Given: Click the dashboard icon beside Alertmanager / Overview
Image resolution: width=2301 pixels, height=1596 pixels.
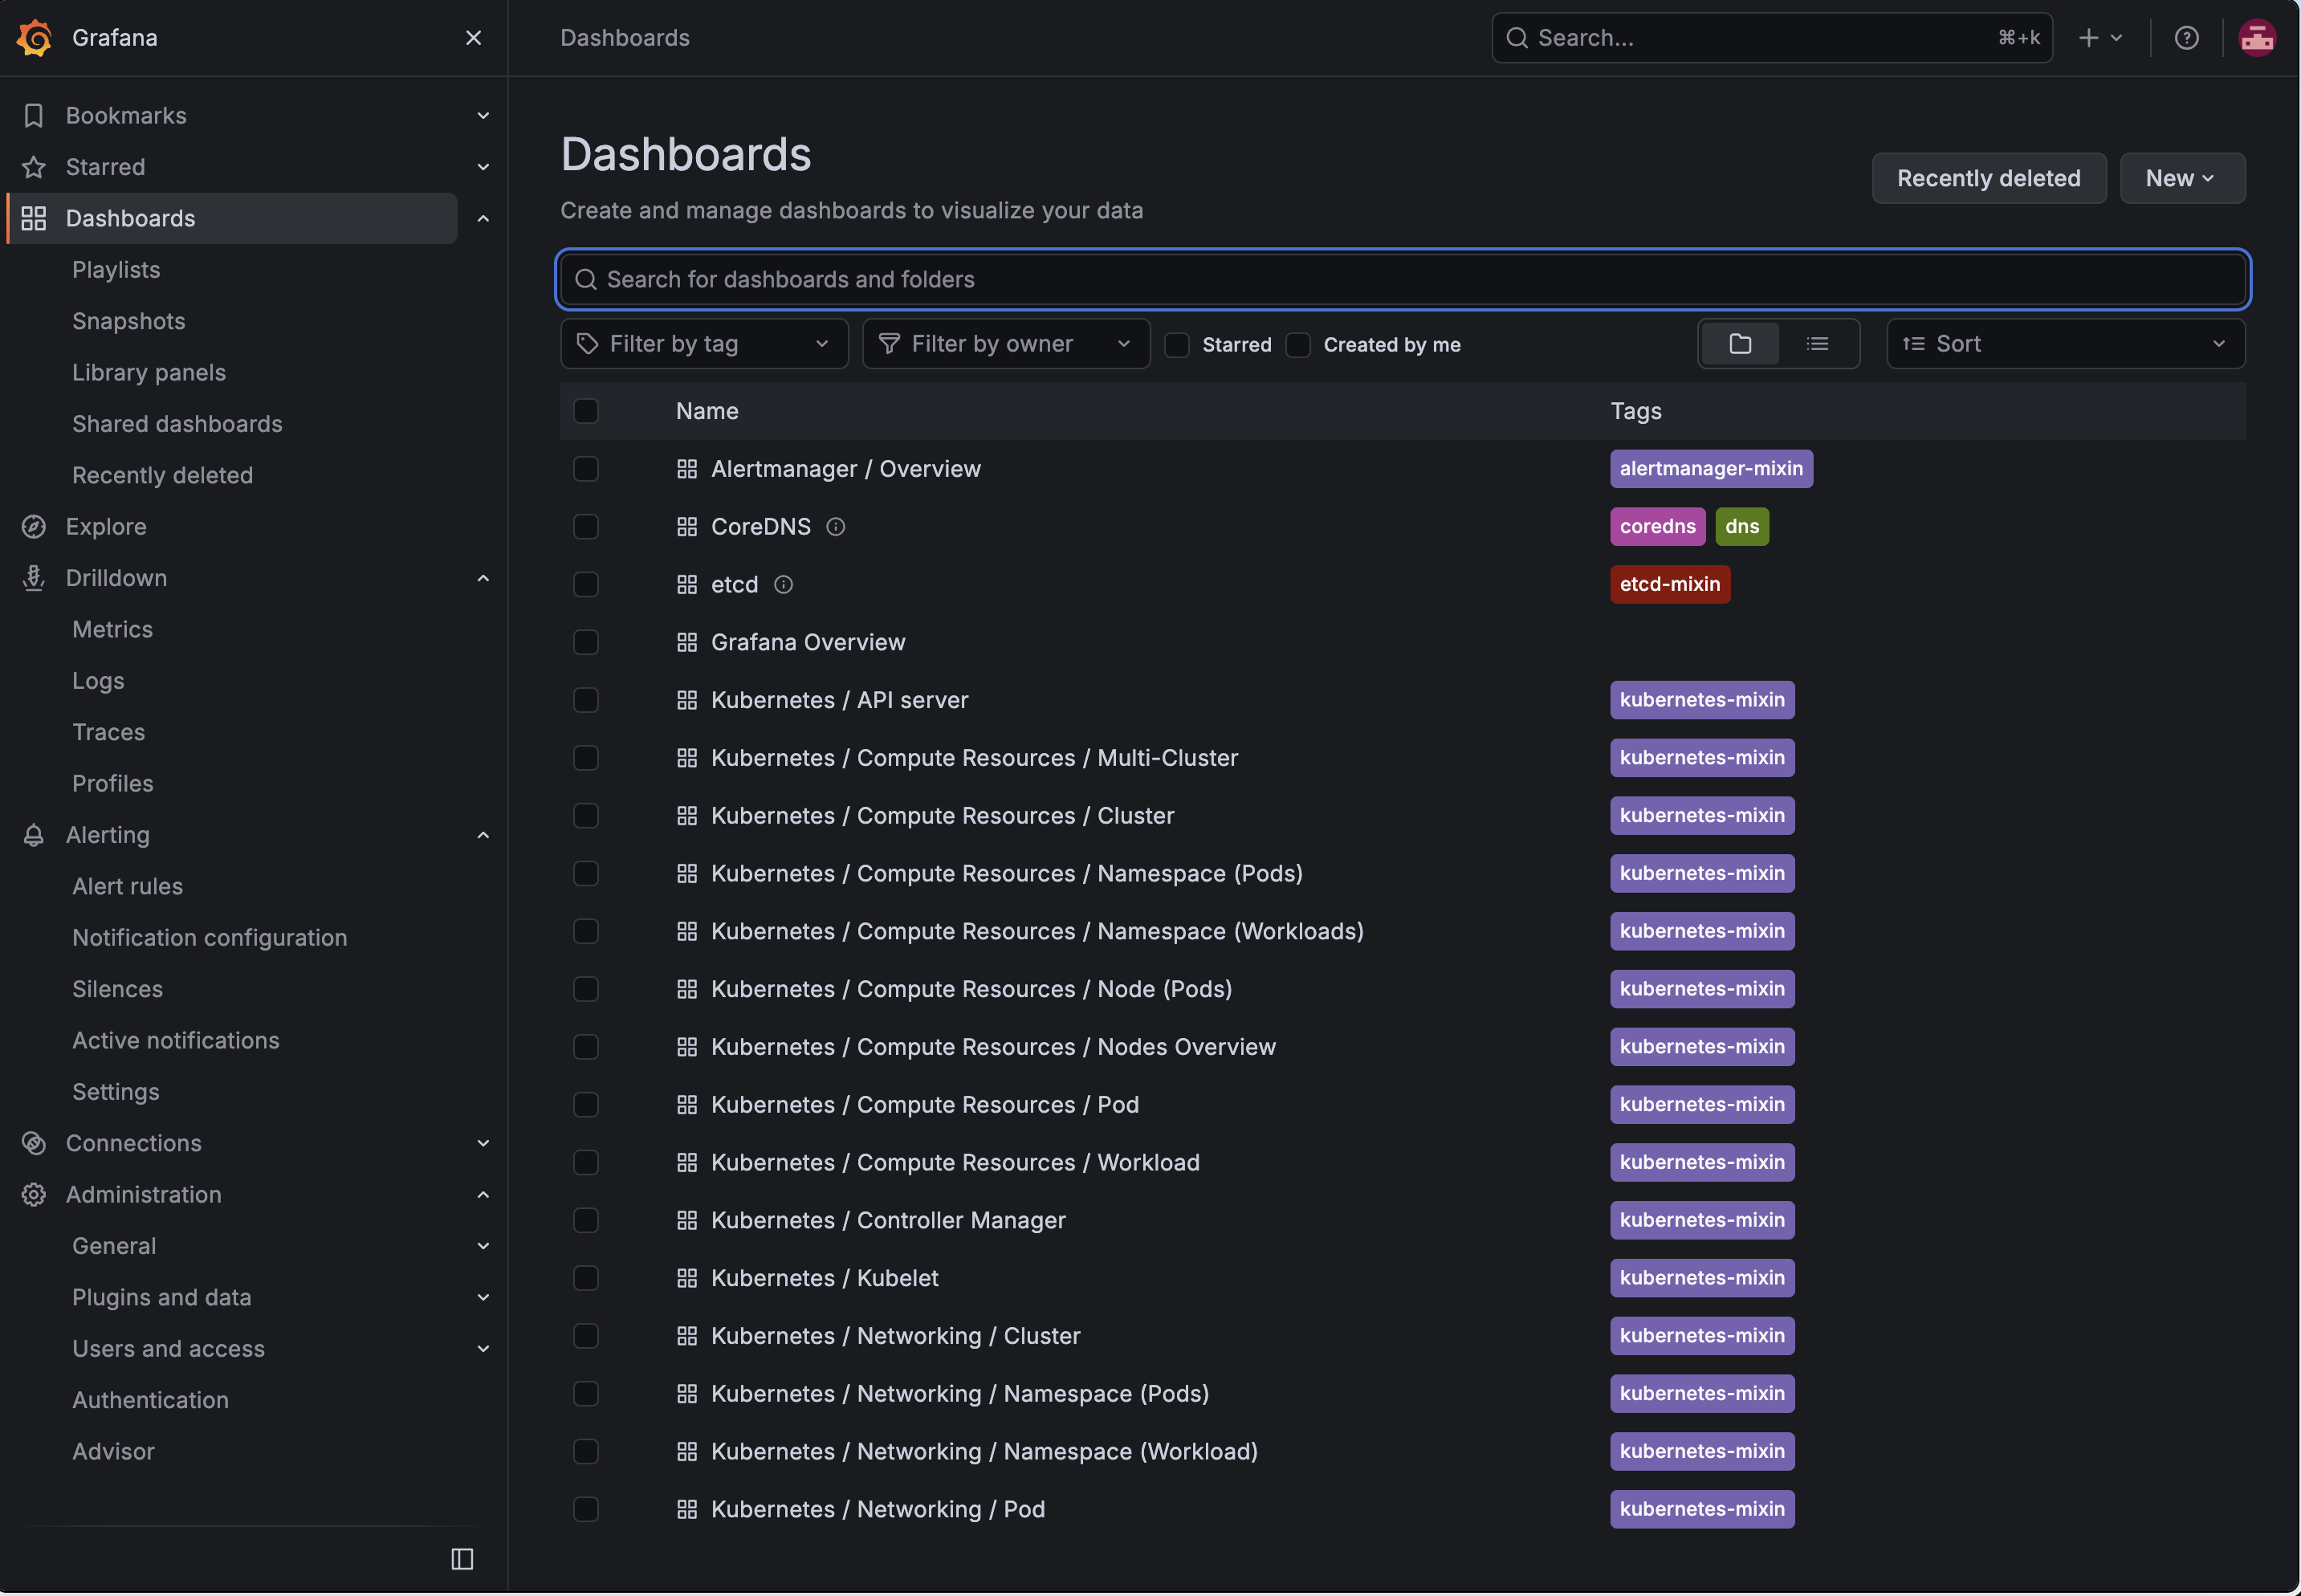Looking at the screenshot, I should pyautogui.click(x=687, y=469).
